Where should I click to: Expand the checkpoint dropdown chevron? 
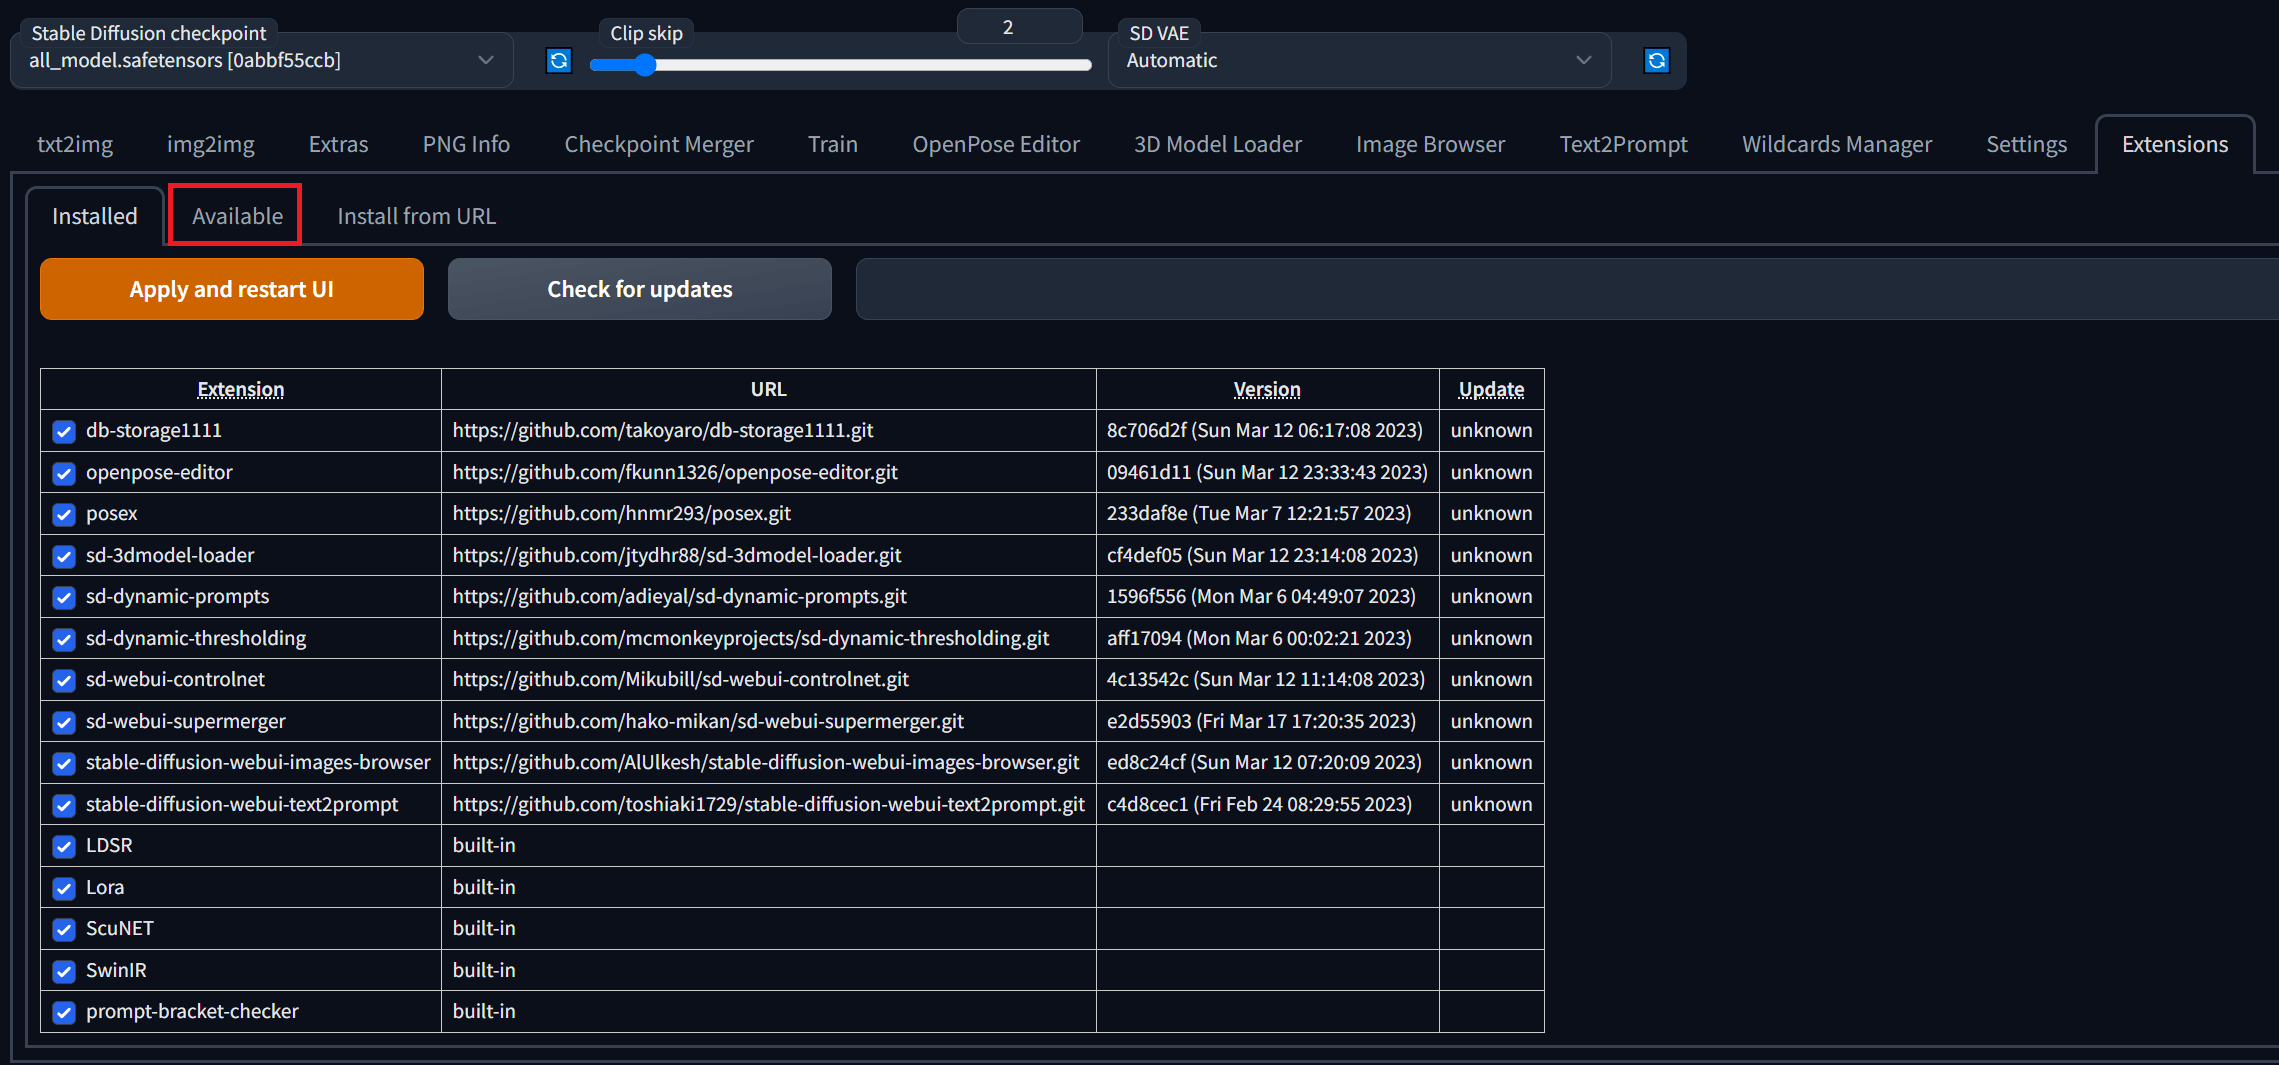tap(487, 60)
